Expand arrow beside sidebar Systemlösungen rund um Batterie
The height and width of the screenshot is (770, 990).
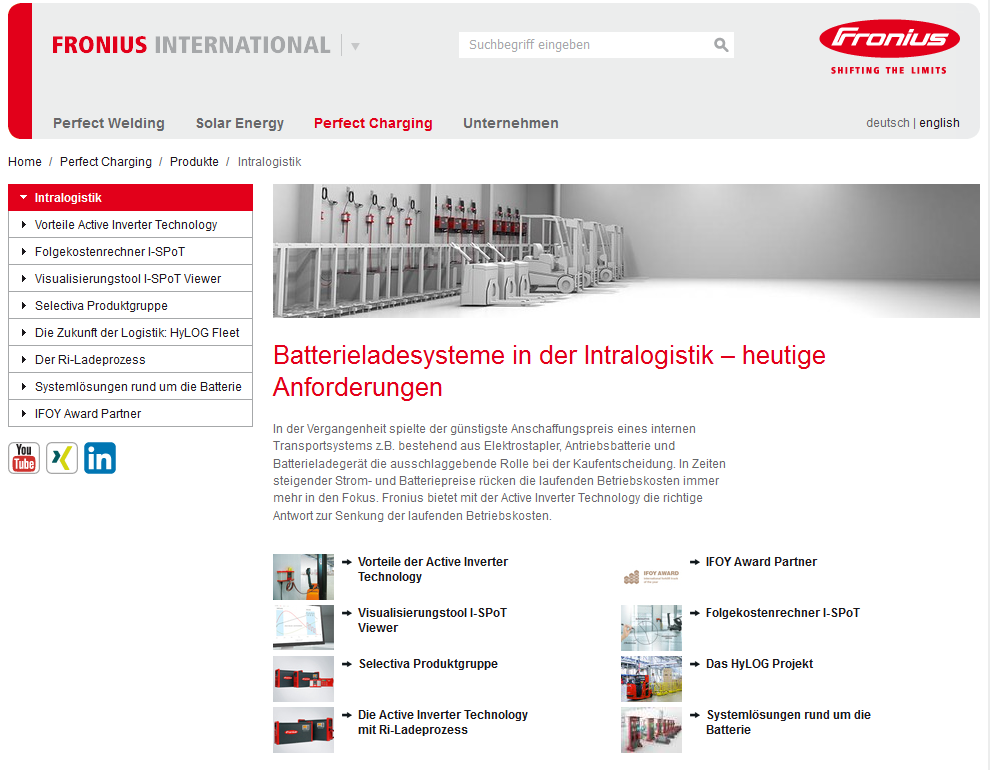click(x=24, y=386)
